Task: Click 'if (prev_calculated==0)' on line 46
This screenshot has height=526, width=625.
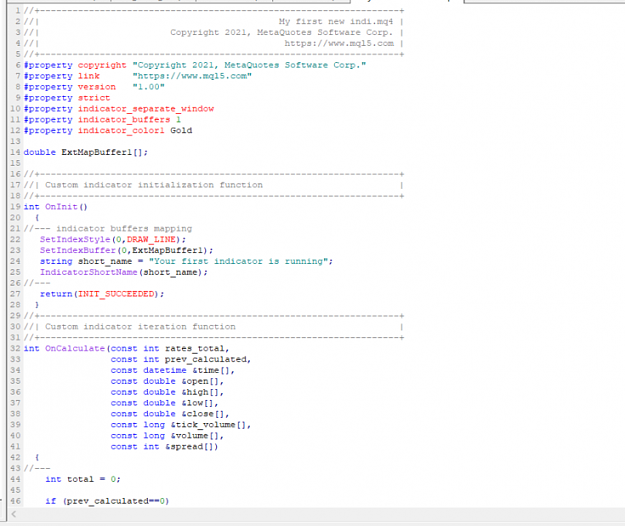Action: click(107, 501)
